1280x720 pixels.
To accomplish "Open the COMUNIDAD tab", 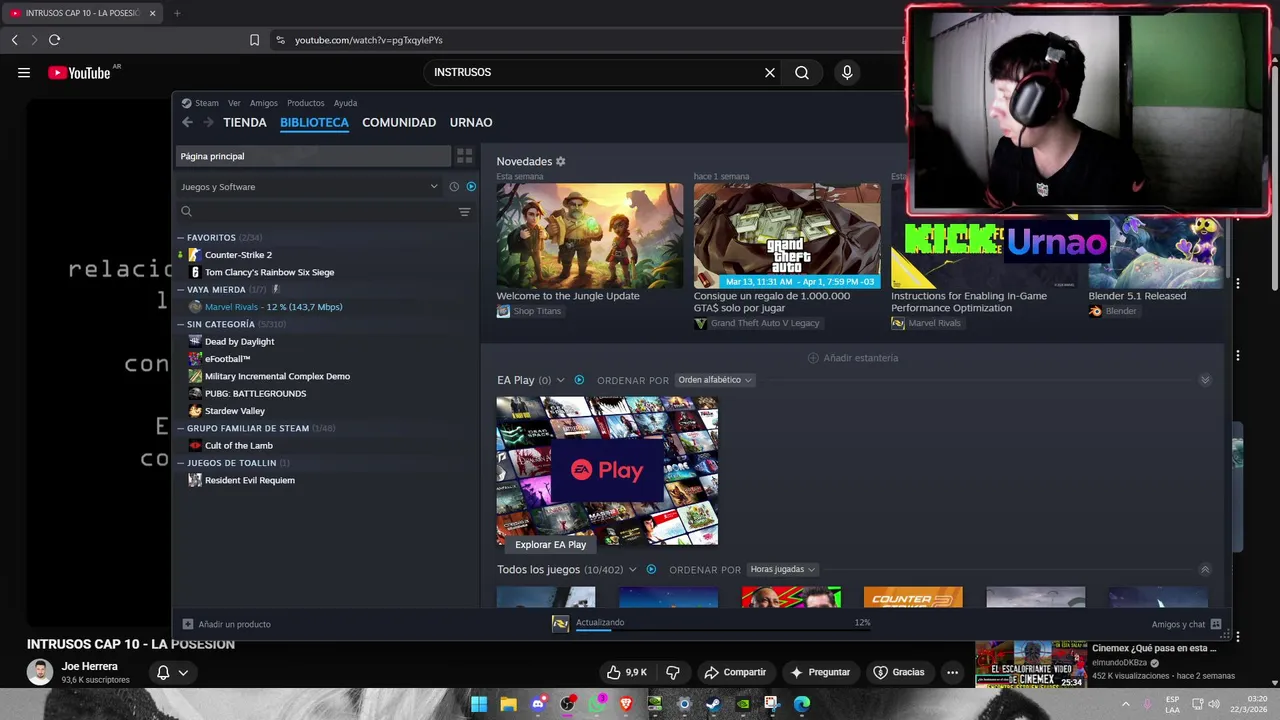I will point(399,122).
